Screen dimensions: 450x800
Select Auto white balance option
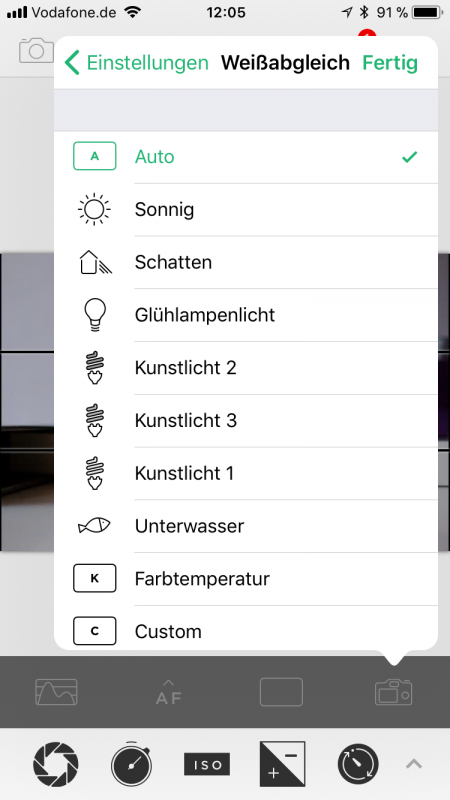pyautogui.click(x=246, y=157)
